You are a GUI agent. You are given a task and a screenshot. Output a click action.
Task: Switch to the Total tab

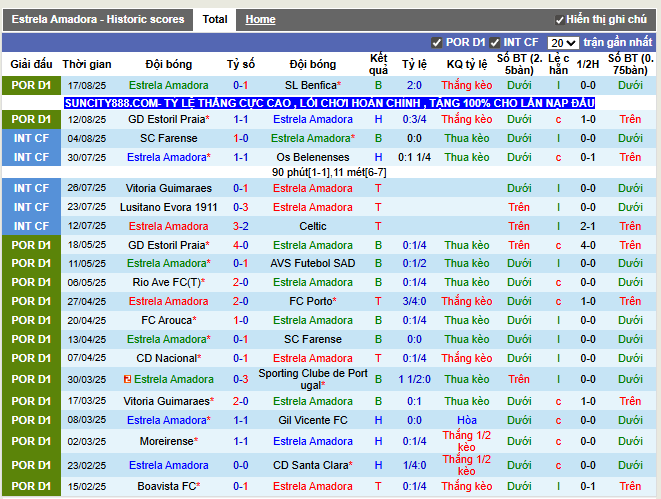click(x=215, y=19)
